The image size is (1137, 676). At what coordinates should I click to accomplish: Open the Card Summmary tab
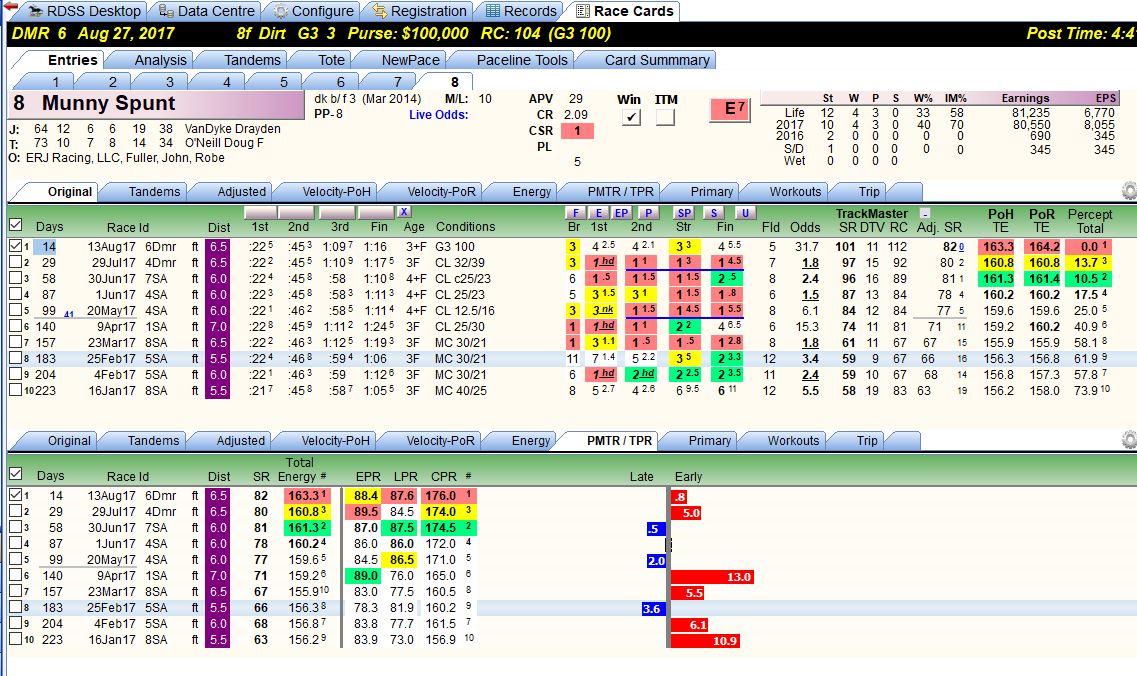(x=657, y=60)
